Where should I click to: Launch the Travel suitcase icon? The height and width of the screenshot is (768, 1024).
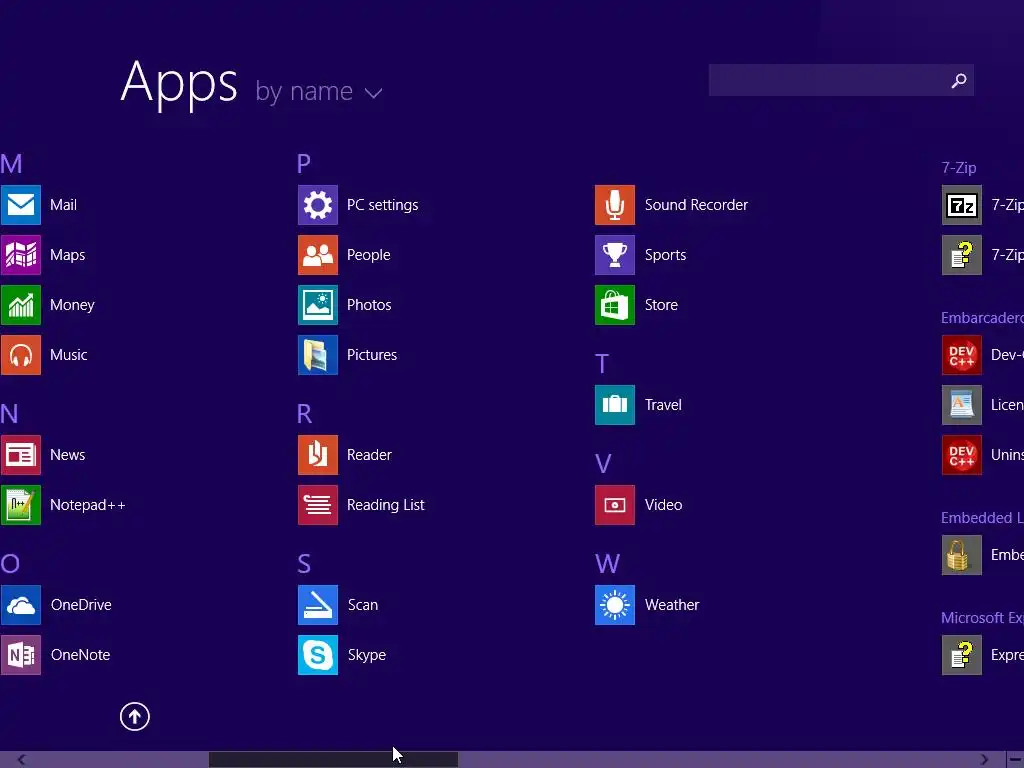point(615,405)
